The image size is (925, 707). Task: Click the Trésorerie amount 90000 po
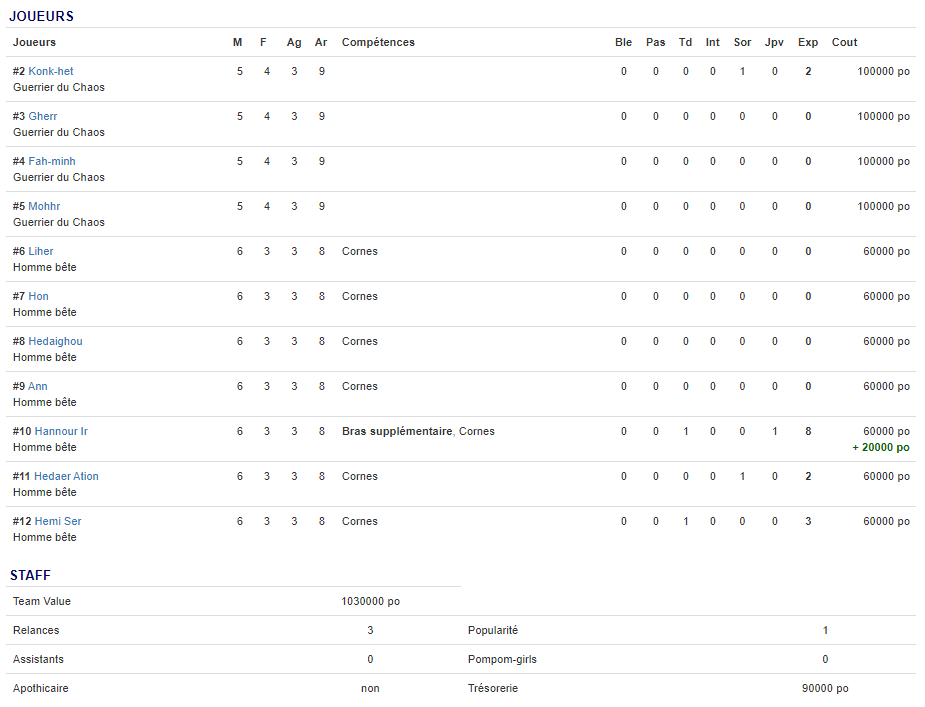pyautogui.click(x=825, y=688)
